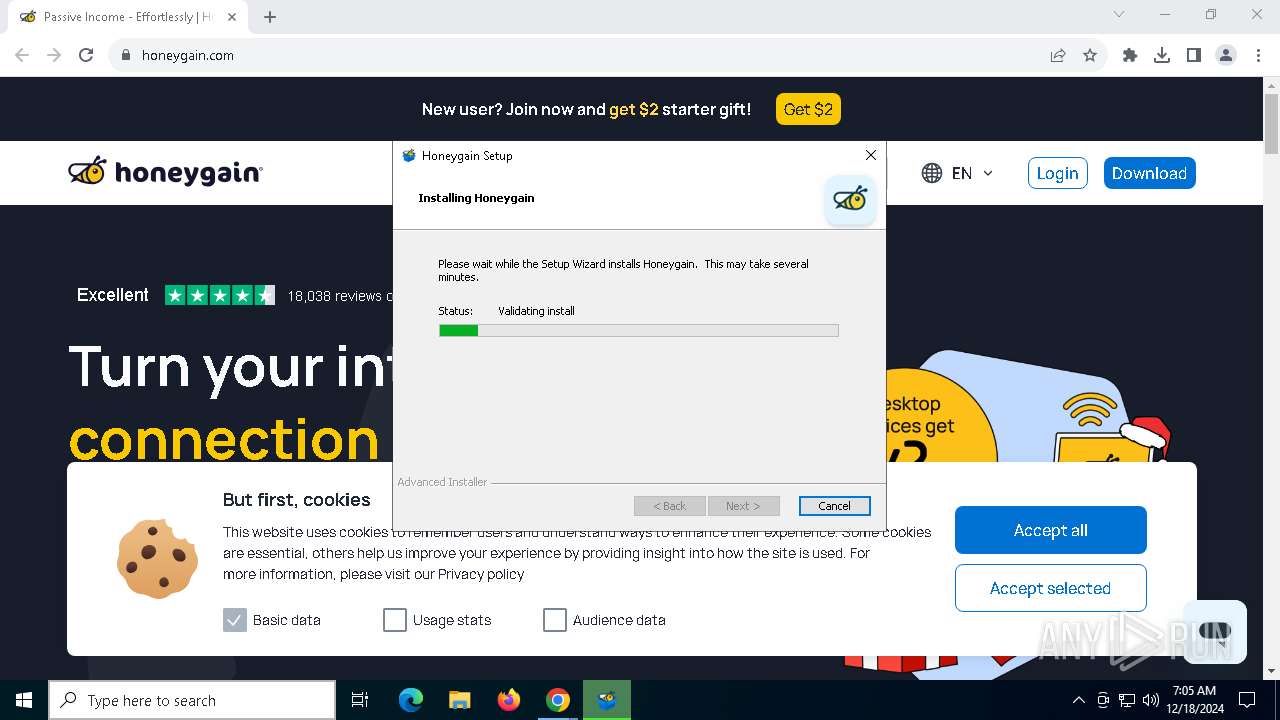Click the Chrome back arrow
The height and width of the screenshot is (720, 1280).
coord(22,55)
